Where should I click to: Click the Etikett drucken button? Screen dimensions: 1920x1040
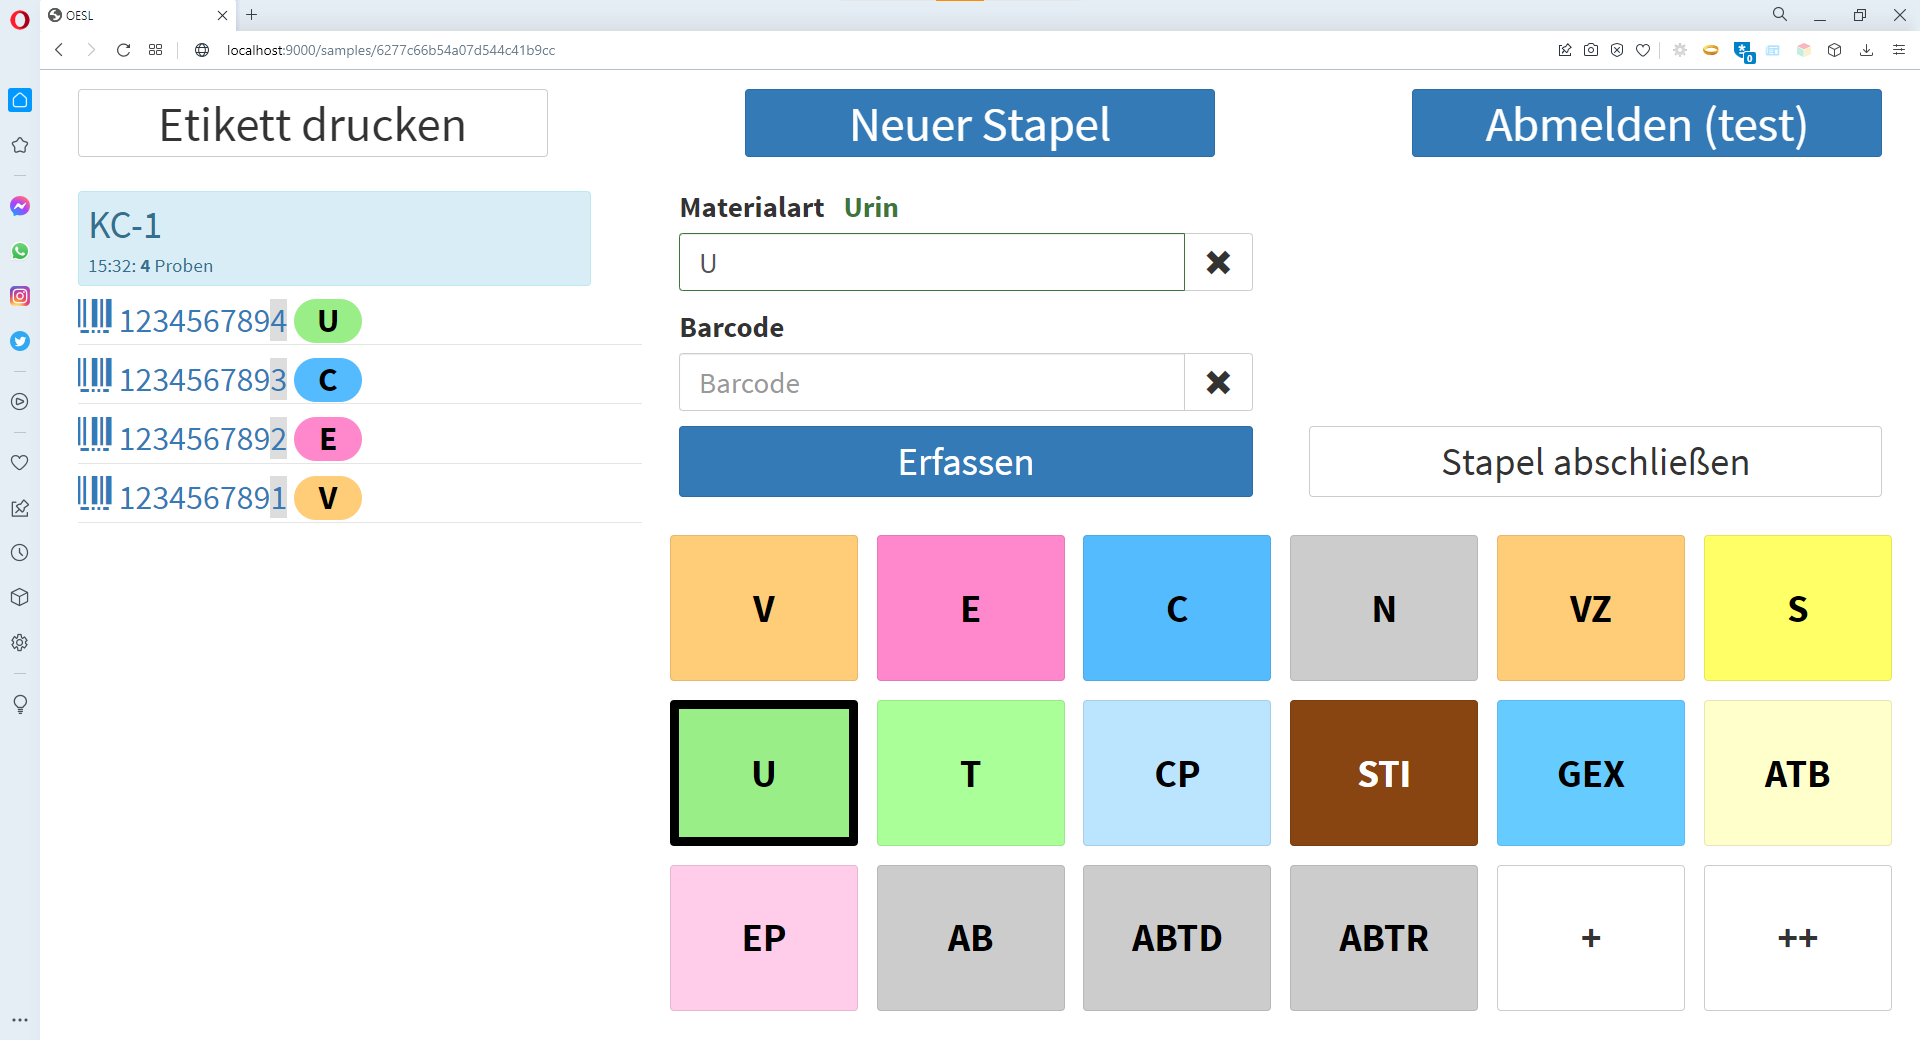tap(312, 124)
